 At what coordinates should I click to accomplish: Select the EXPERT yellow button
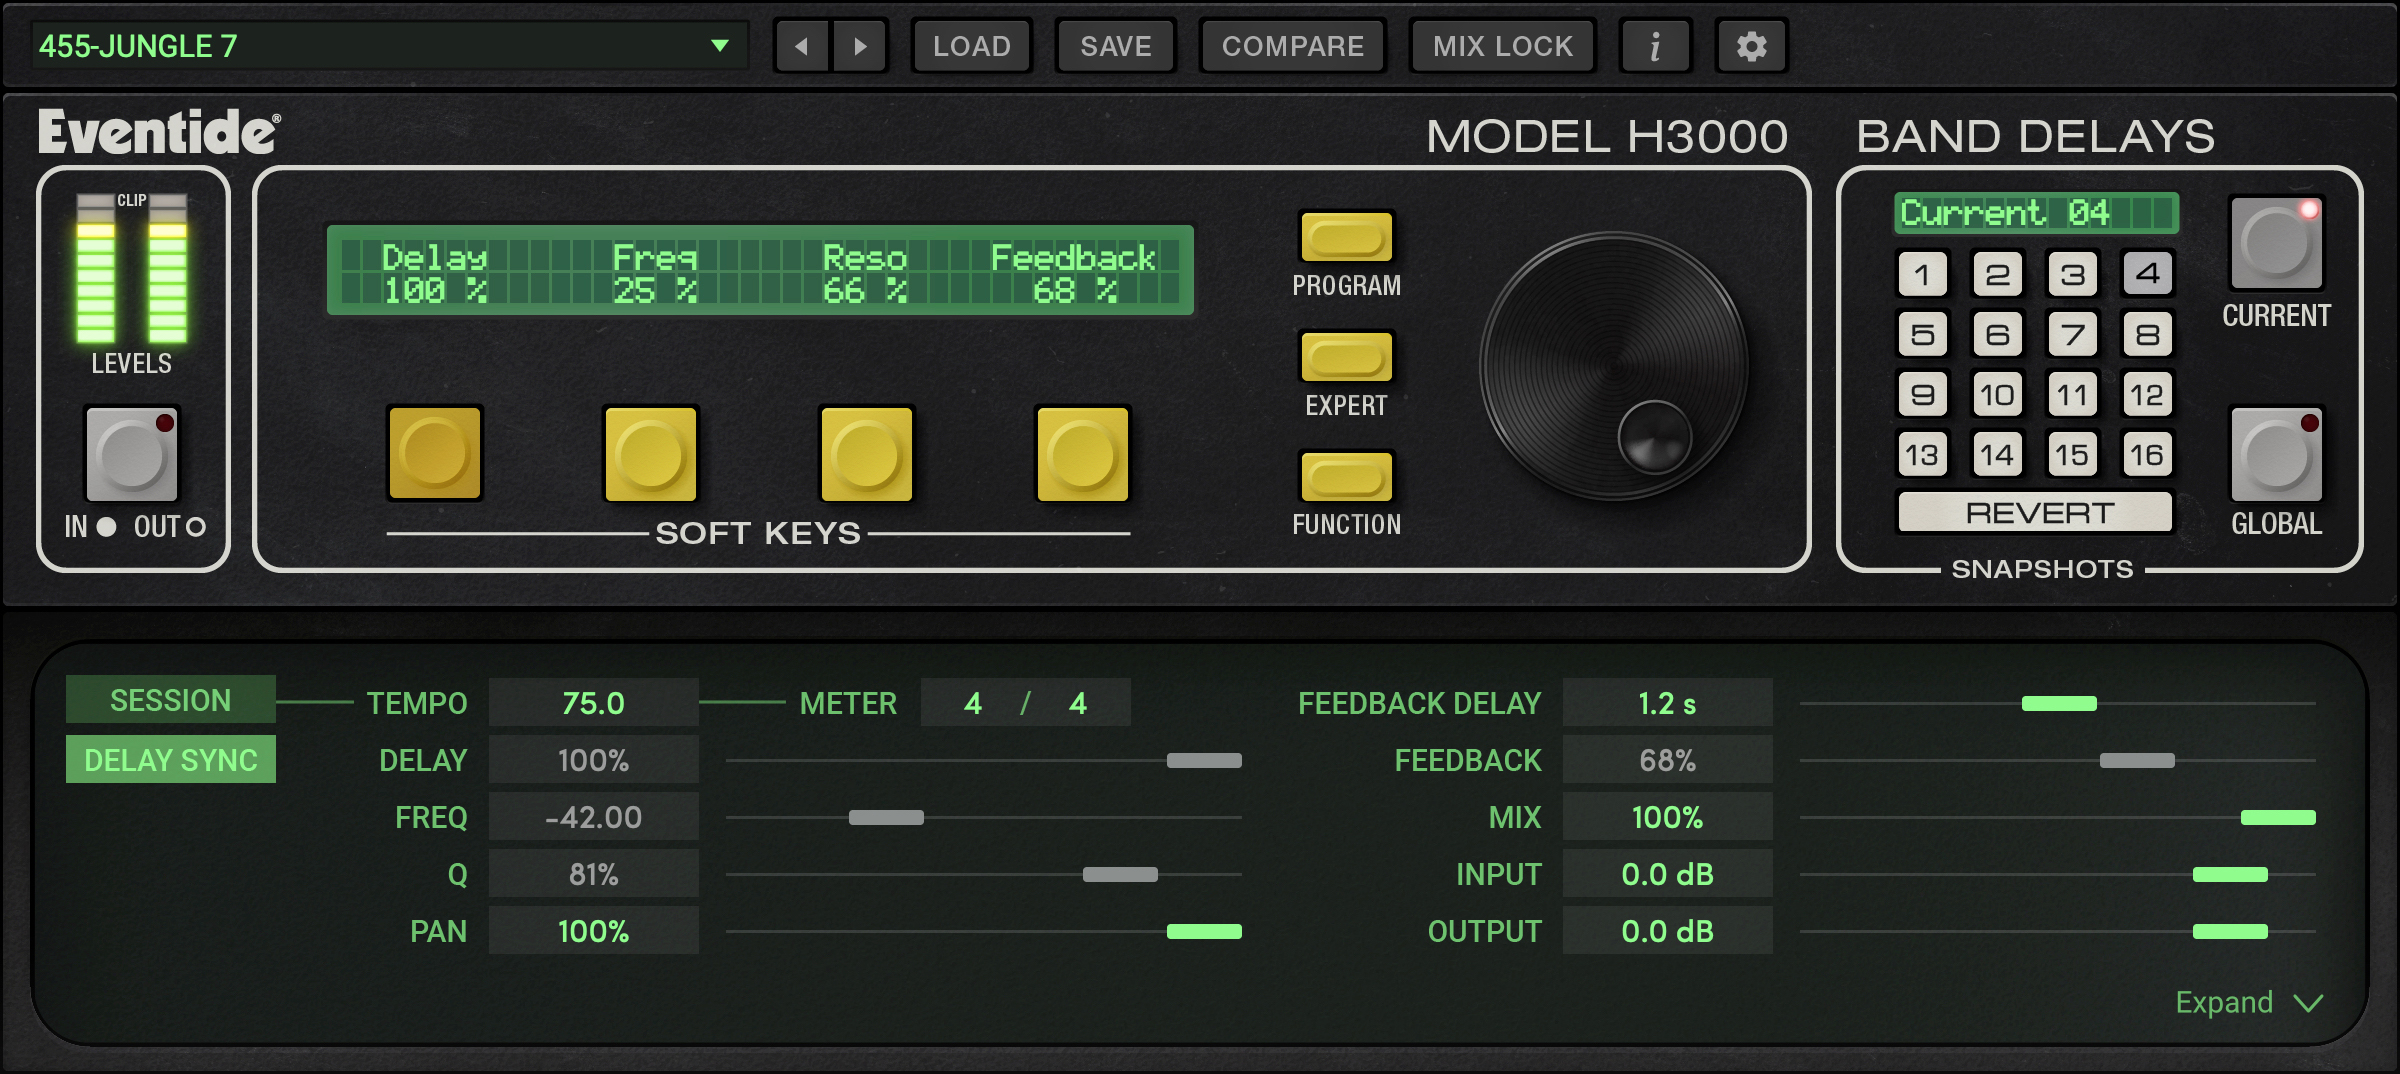click(x=1346, y=357)
